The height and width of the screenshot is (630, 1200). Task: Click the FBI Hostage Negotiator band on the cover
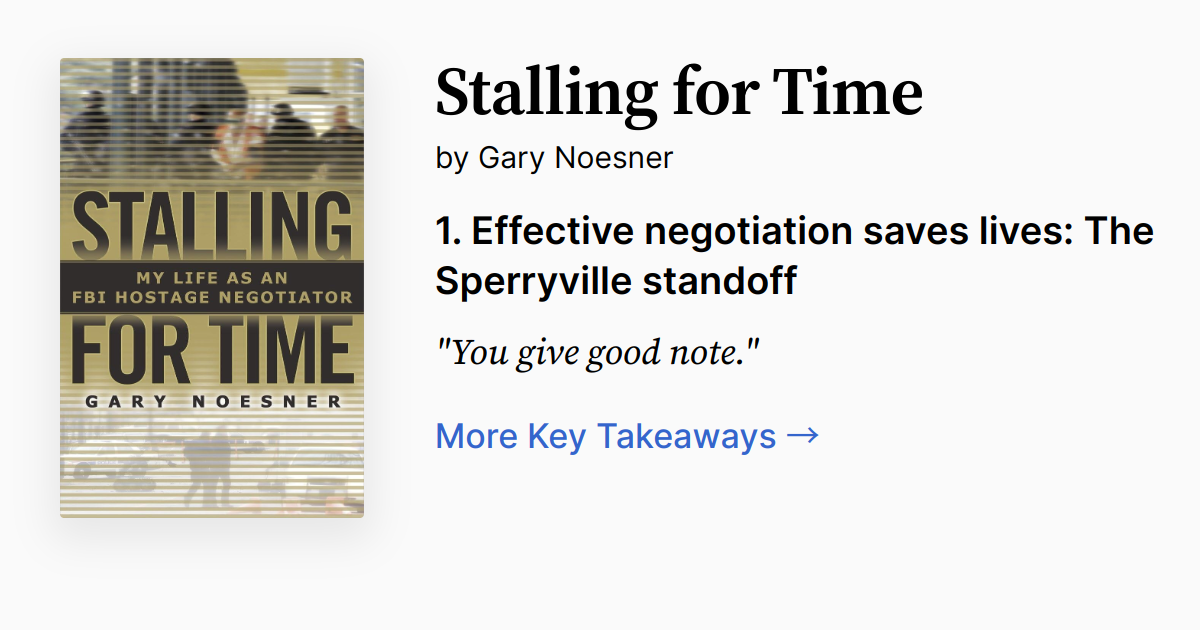pyautogui.click(x=211, y=287)
